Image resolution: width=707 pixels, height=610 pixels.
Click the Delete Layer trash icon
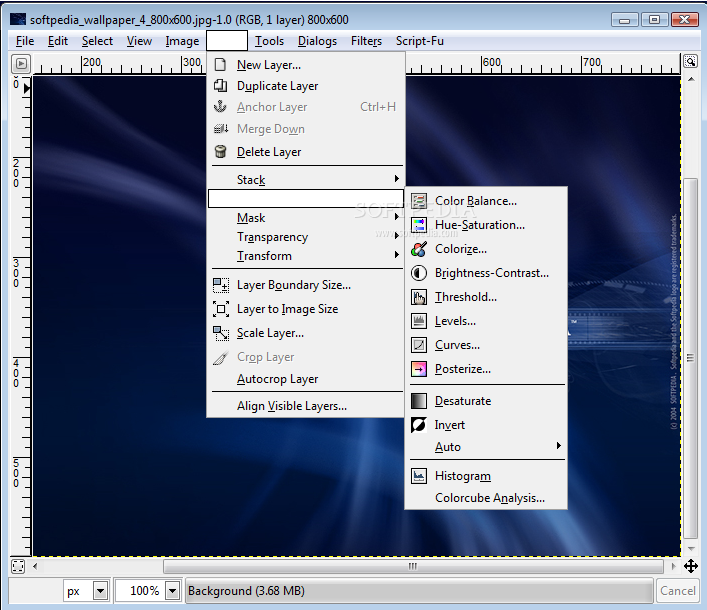coord(220,151)
